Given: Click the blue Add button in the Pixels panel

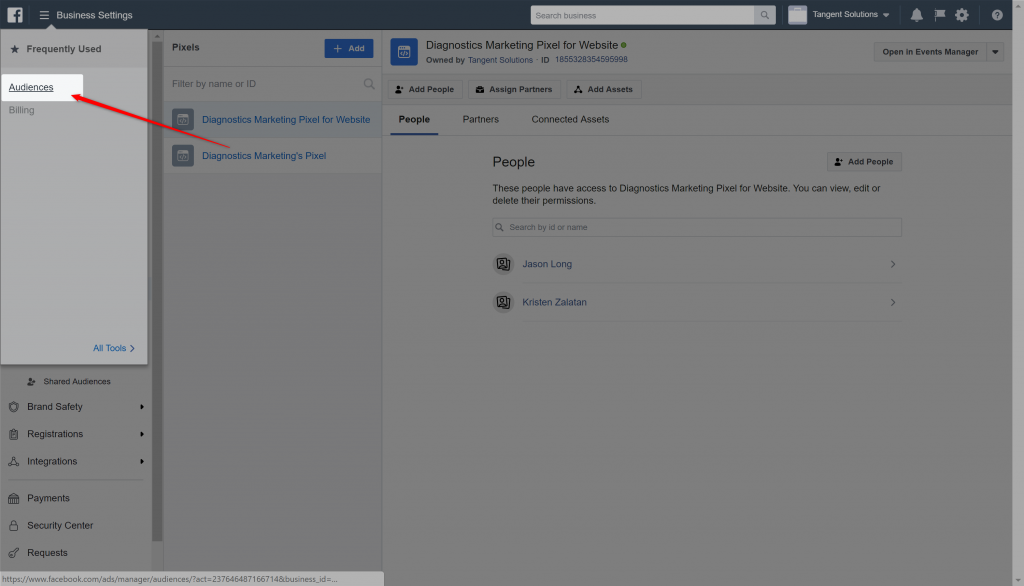Looking at the screenshot, I should point(349,48).
